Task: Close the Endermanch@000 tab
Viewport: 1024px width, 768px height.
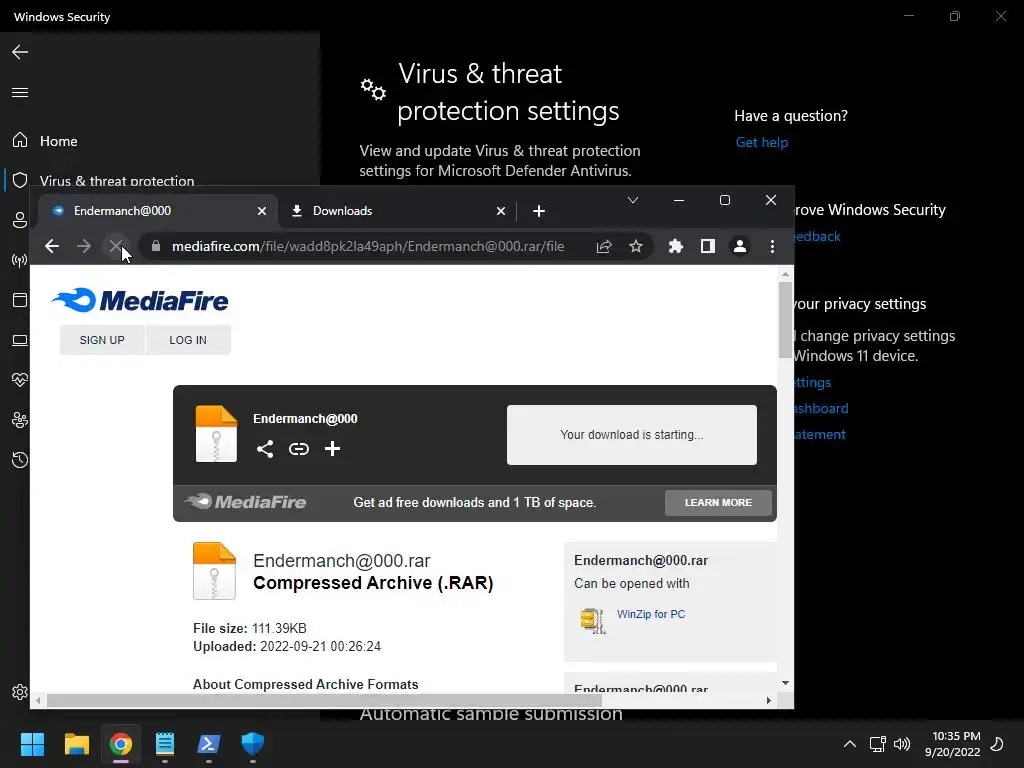Action: 262,211
